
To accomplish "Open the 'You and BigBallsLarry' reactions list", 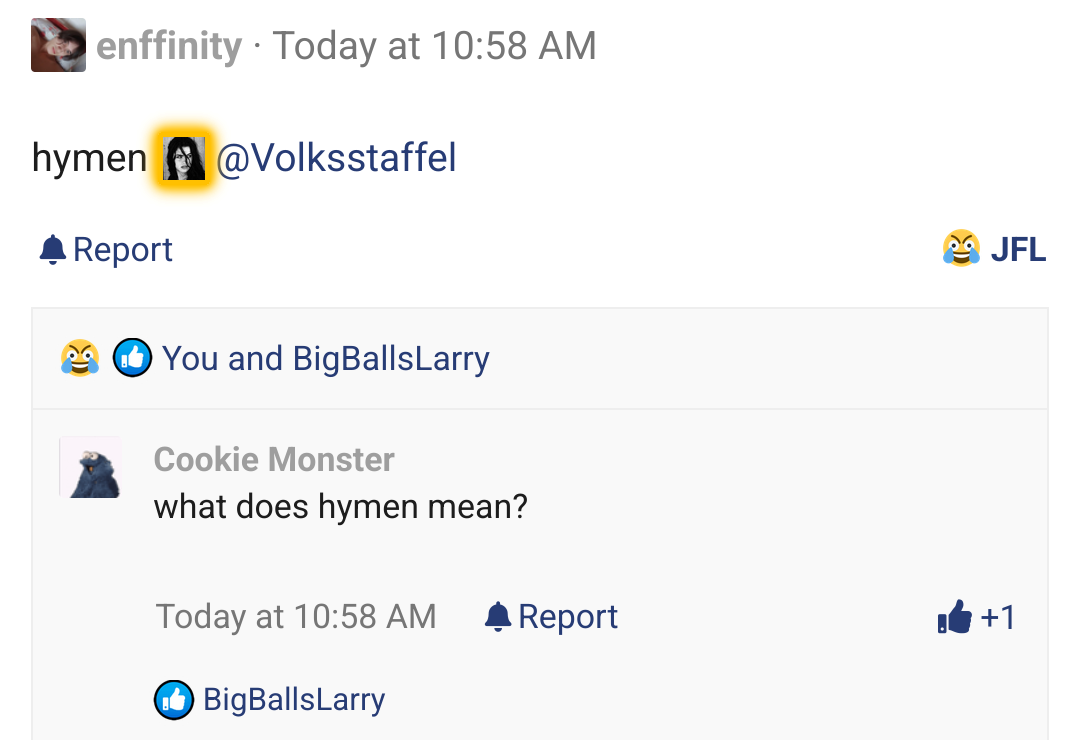I will tap(326, 358).
